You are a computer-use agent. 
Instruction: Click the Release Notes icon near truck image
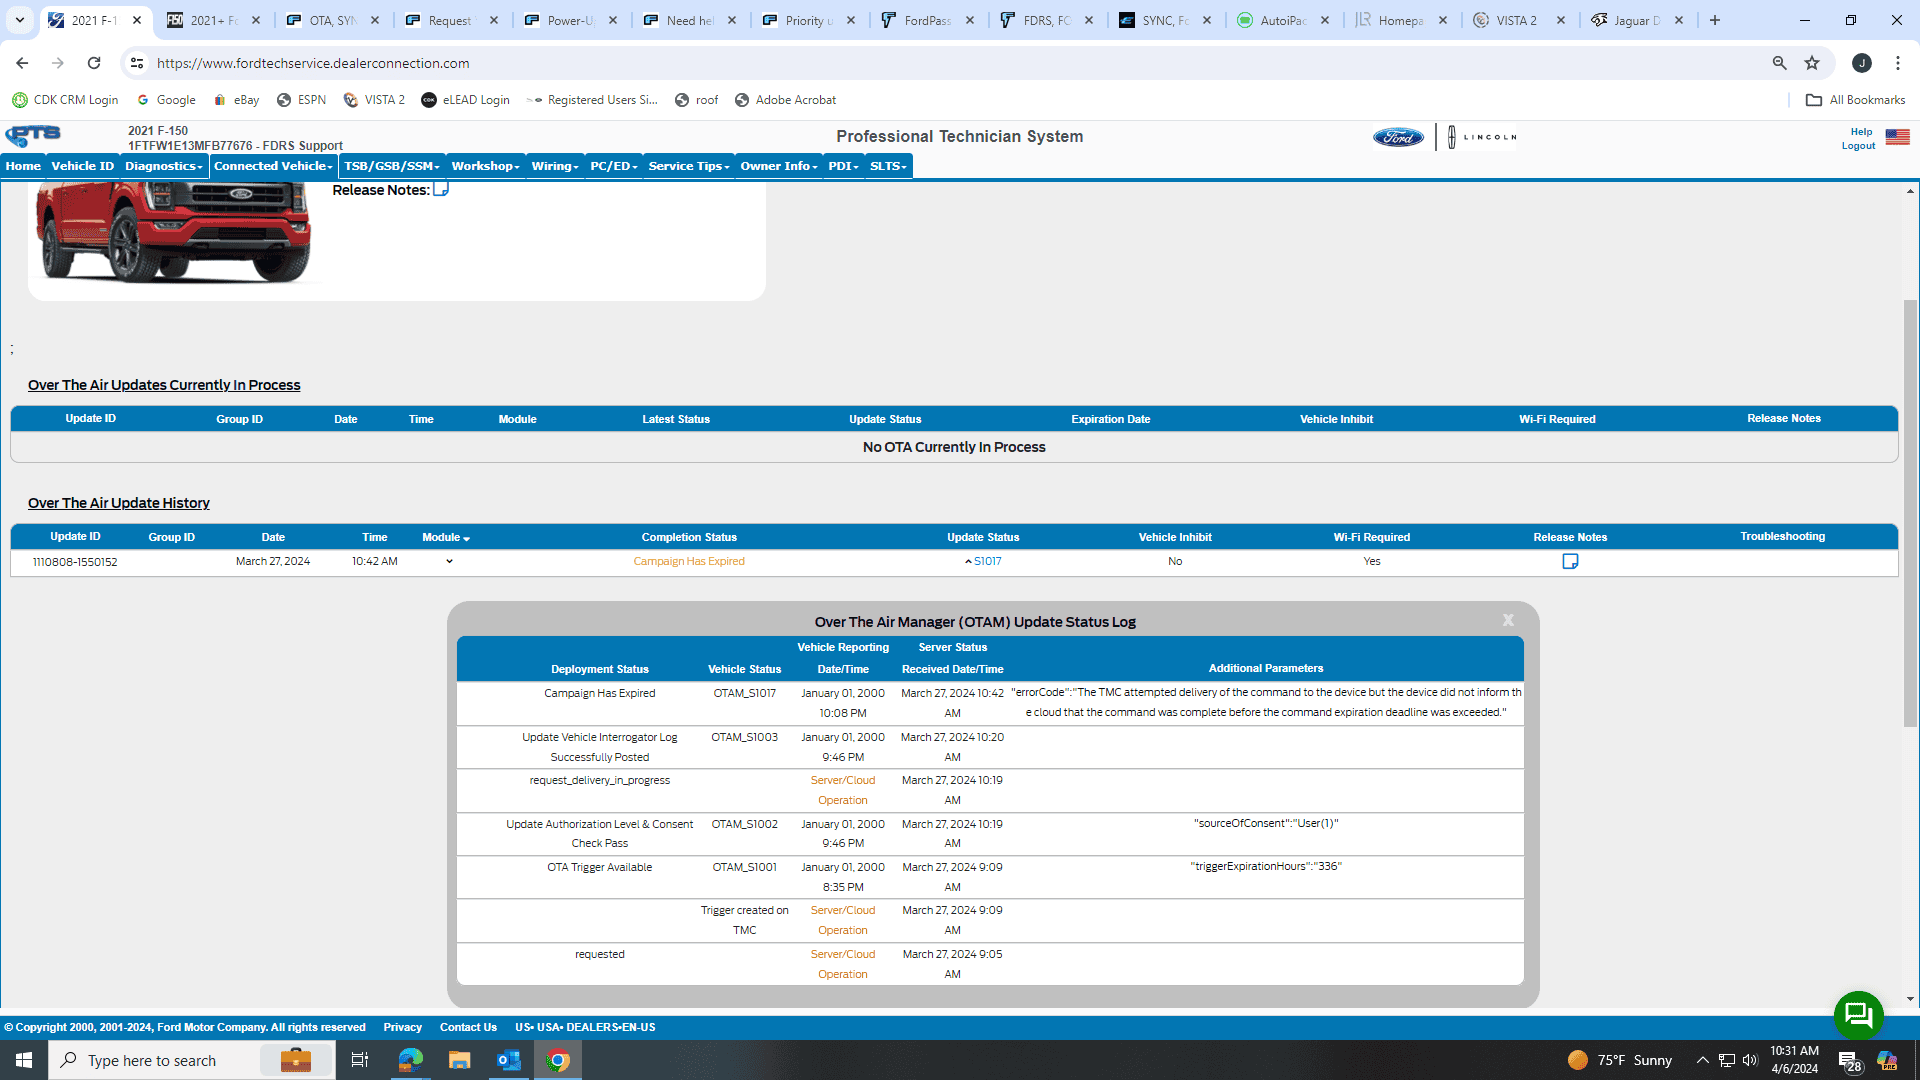(440, 189)
